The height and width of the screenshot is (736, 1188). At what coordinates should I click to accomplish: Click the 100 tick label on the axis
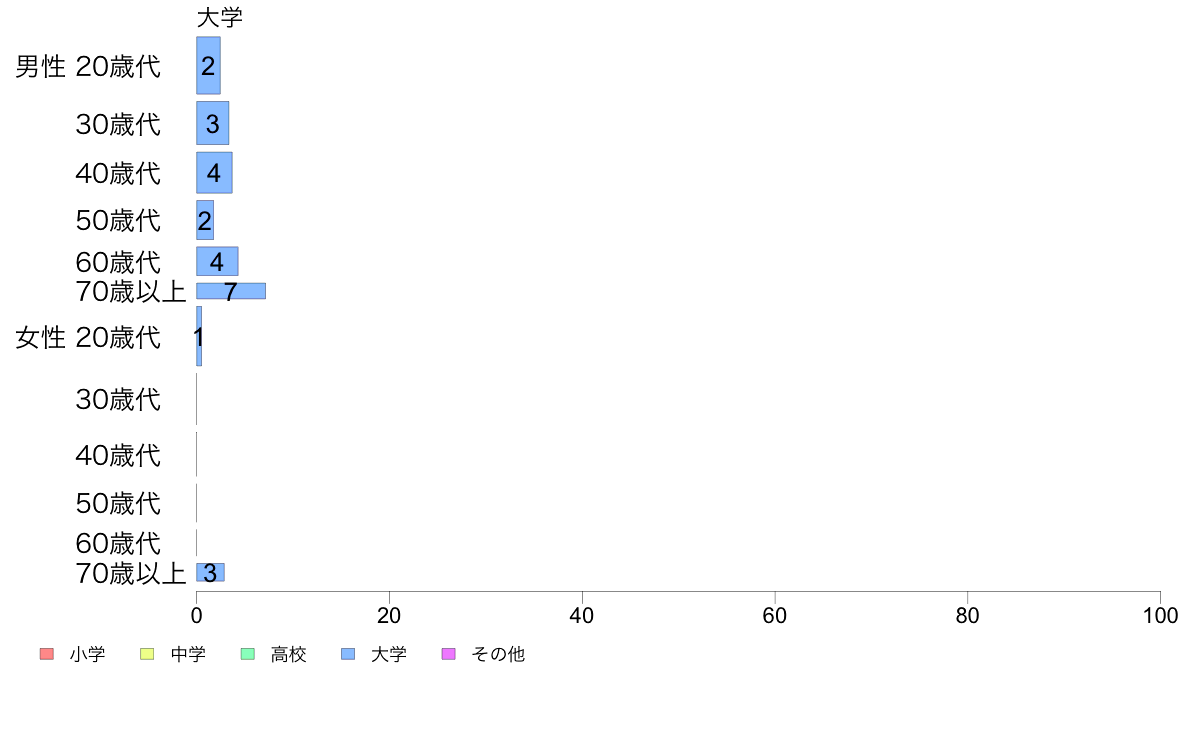pyautogui.click(x=1160, y=615)
